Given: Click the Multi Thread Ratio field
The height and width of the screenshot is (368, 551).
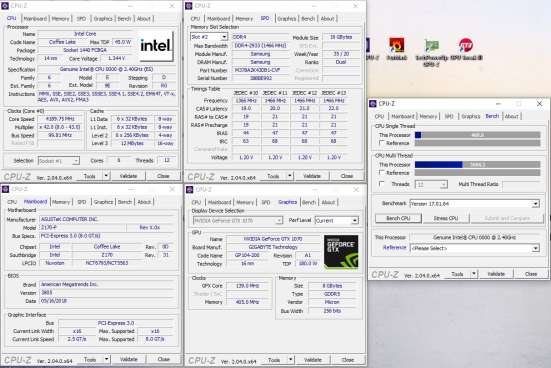Looking at the screenshot, I should click(521, 184).
